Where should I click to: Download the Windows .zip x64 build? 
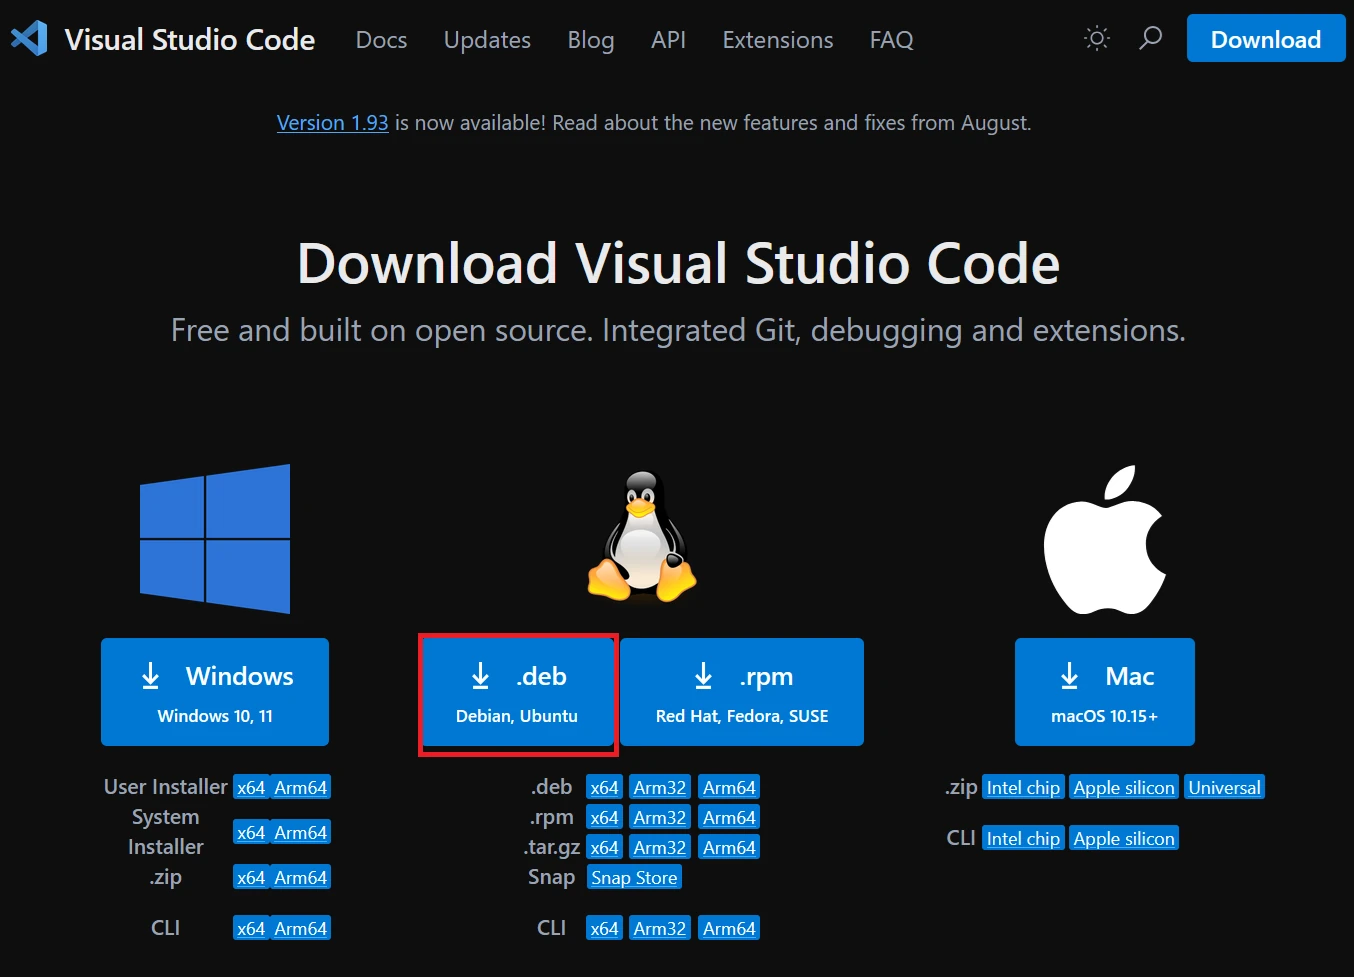point(251,878)
